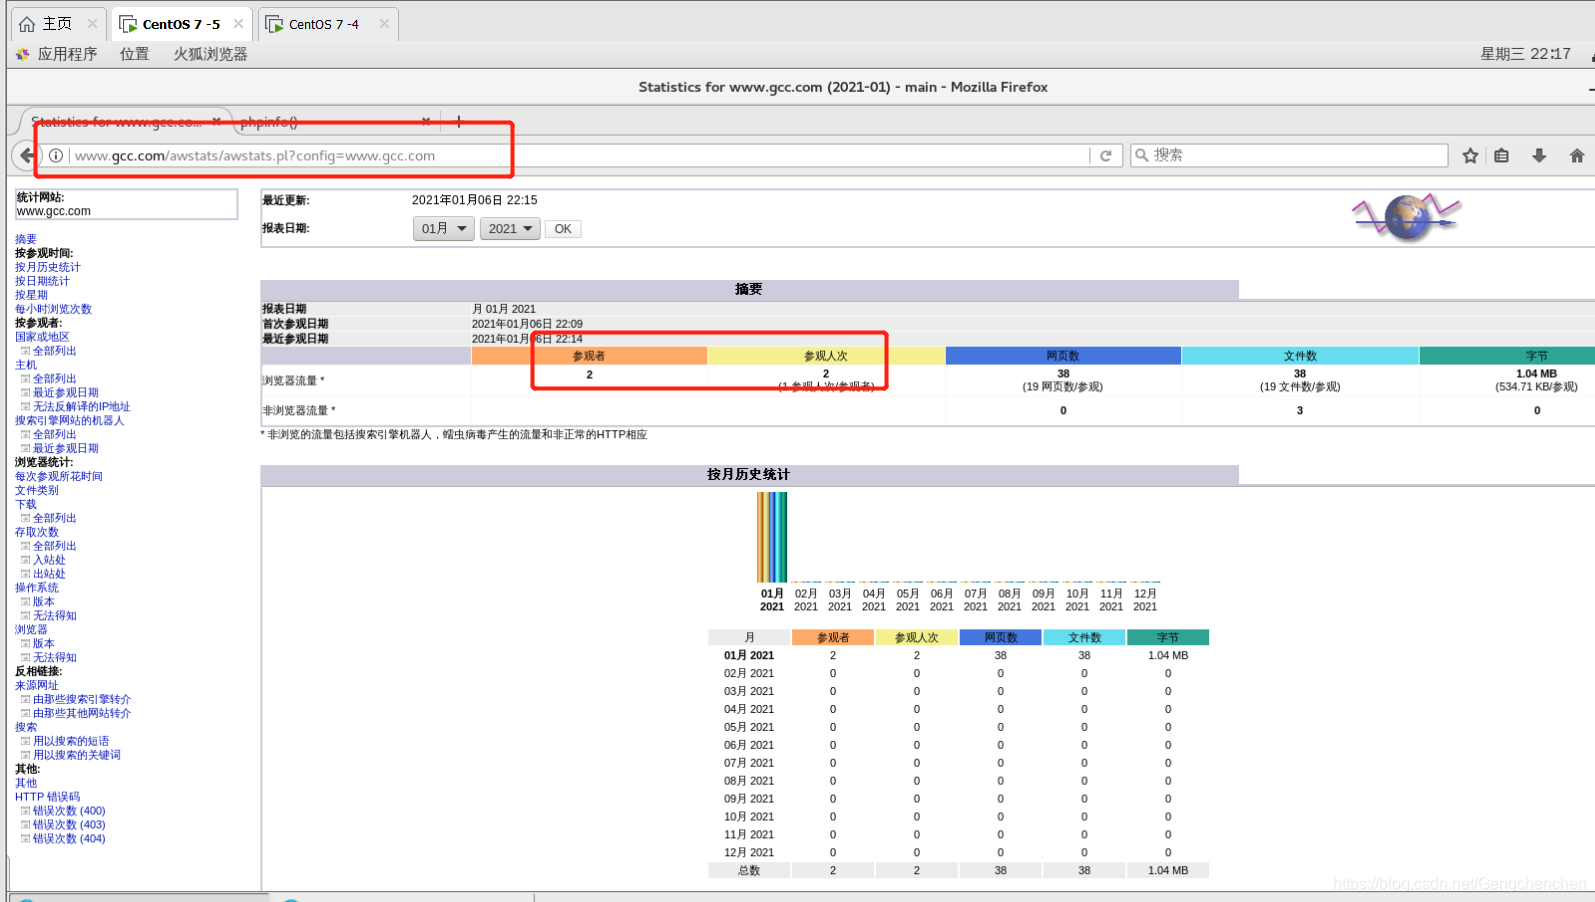Open the 每小时浏览次数 link

tap(53, 309)
